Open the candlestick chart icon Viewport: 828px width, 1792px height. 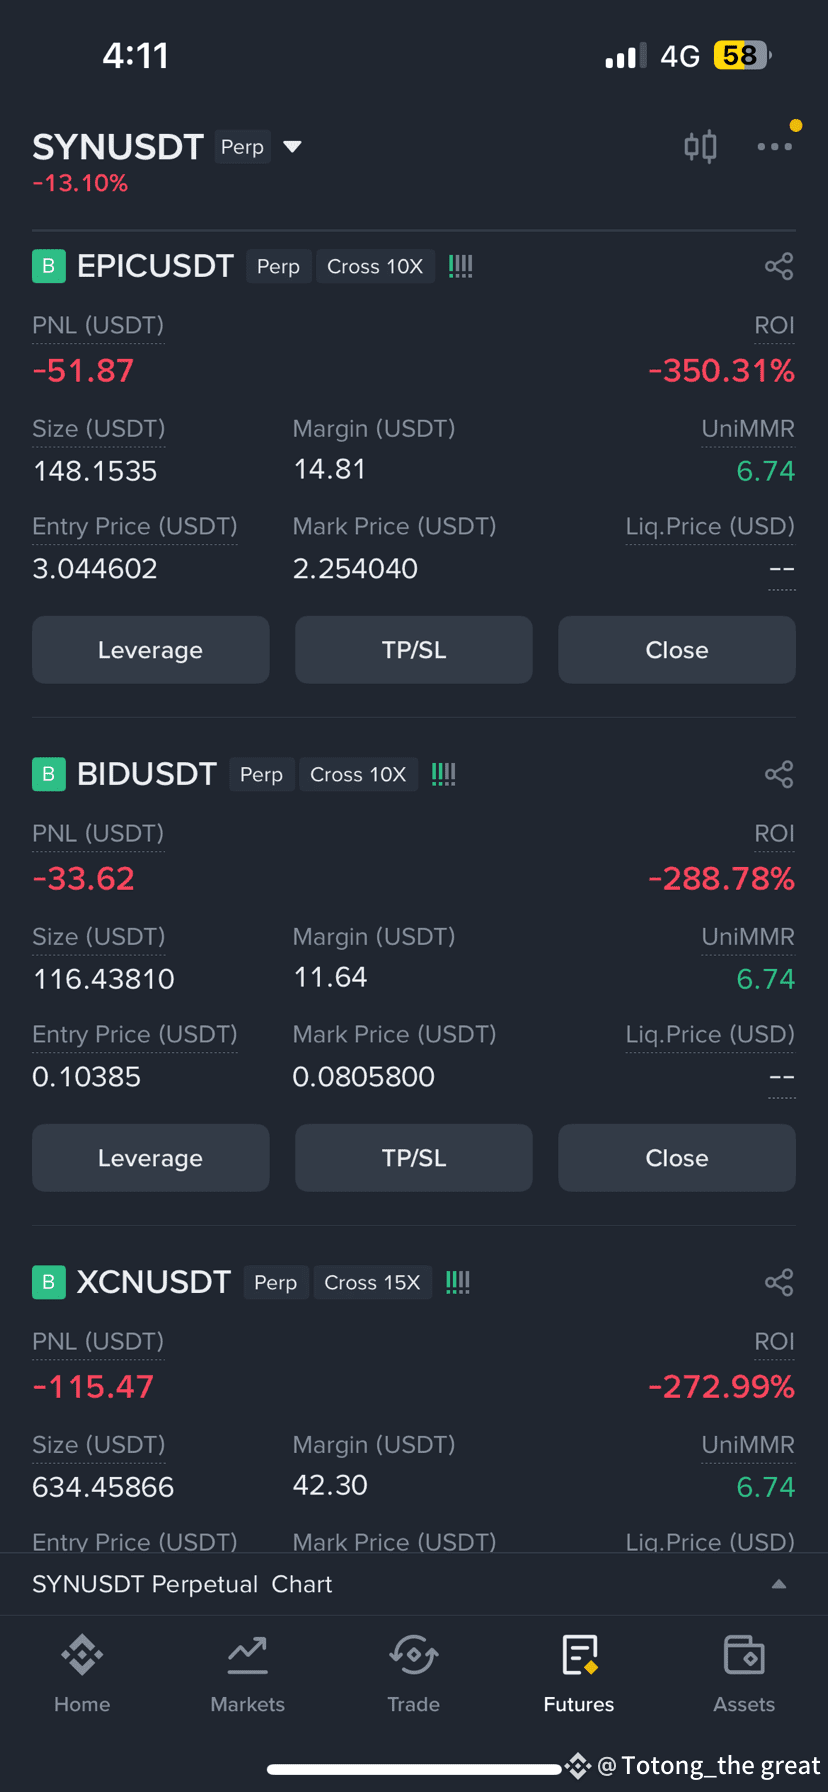click(700, 147)
